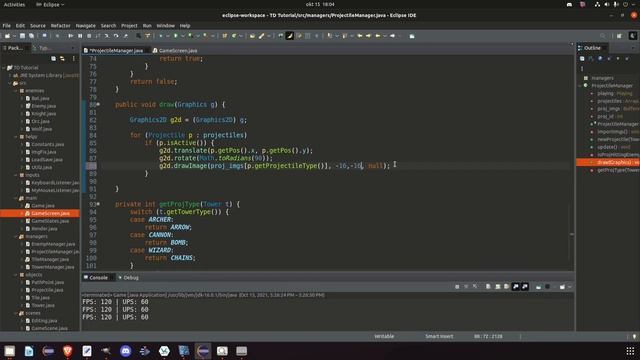Collapse the inputs package

(x=16, y=175)
